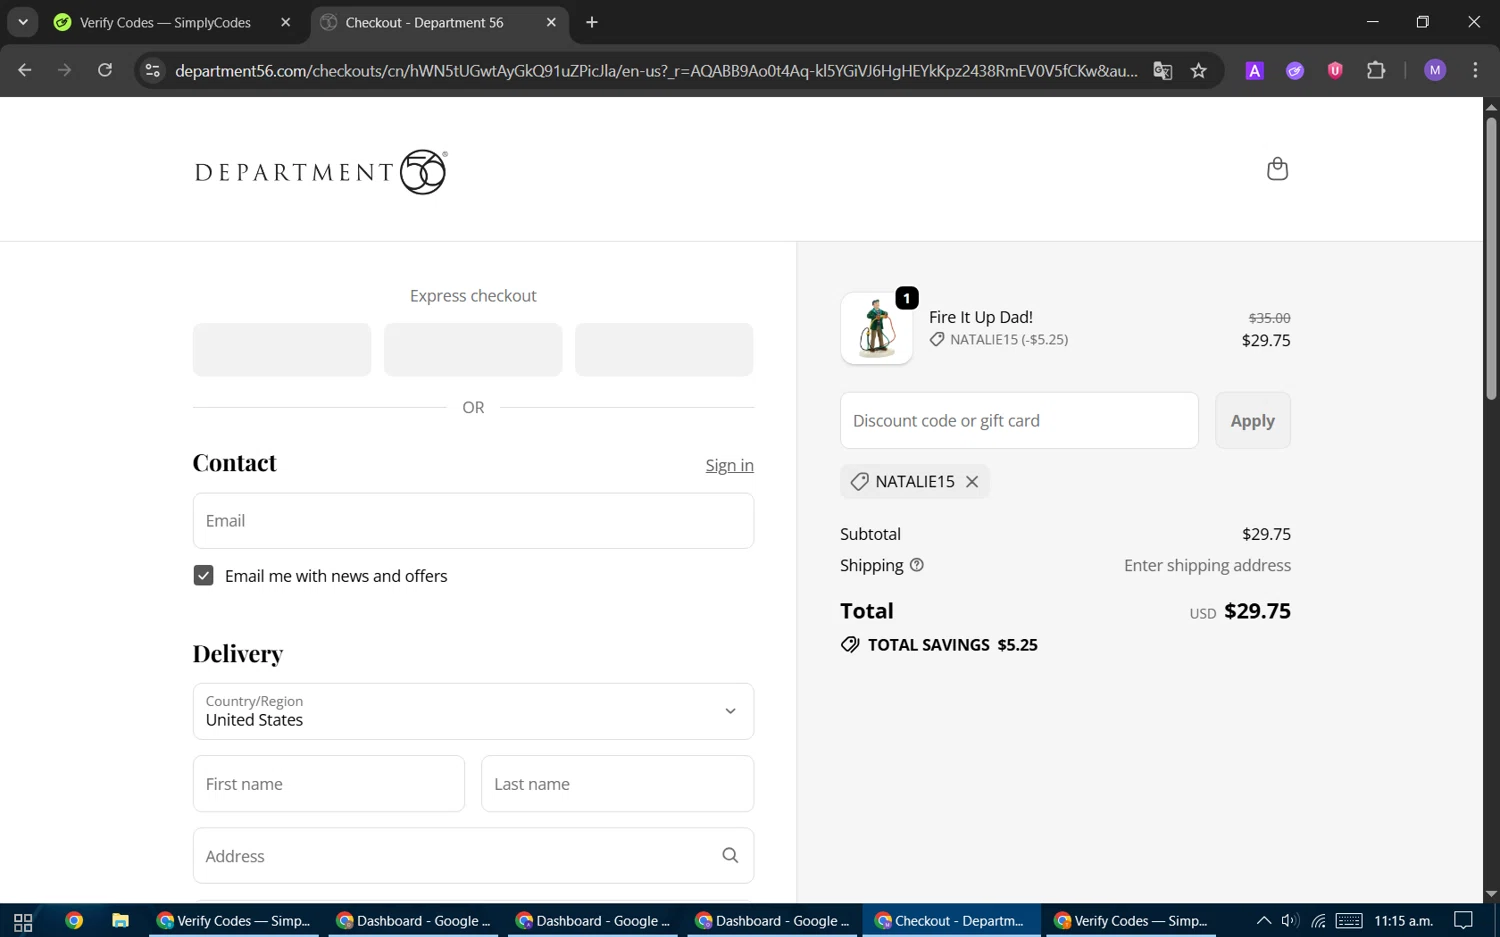This screenshot has width=1500, height=937.
Task: Show hidden system tray icons
Action: 1264,921
